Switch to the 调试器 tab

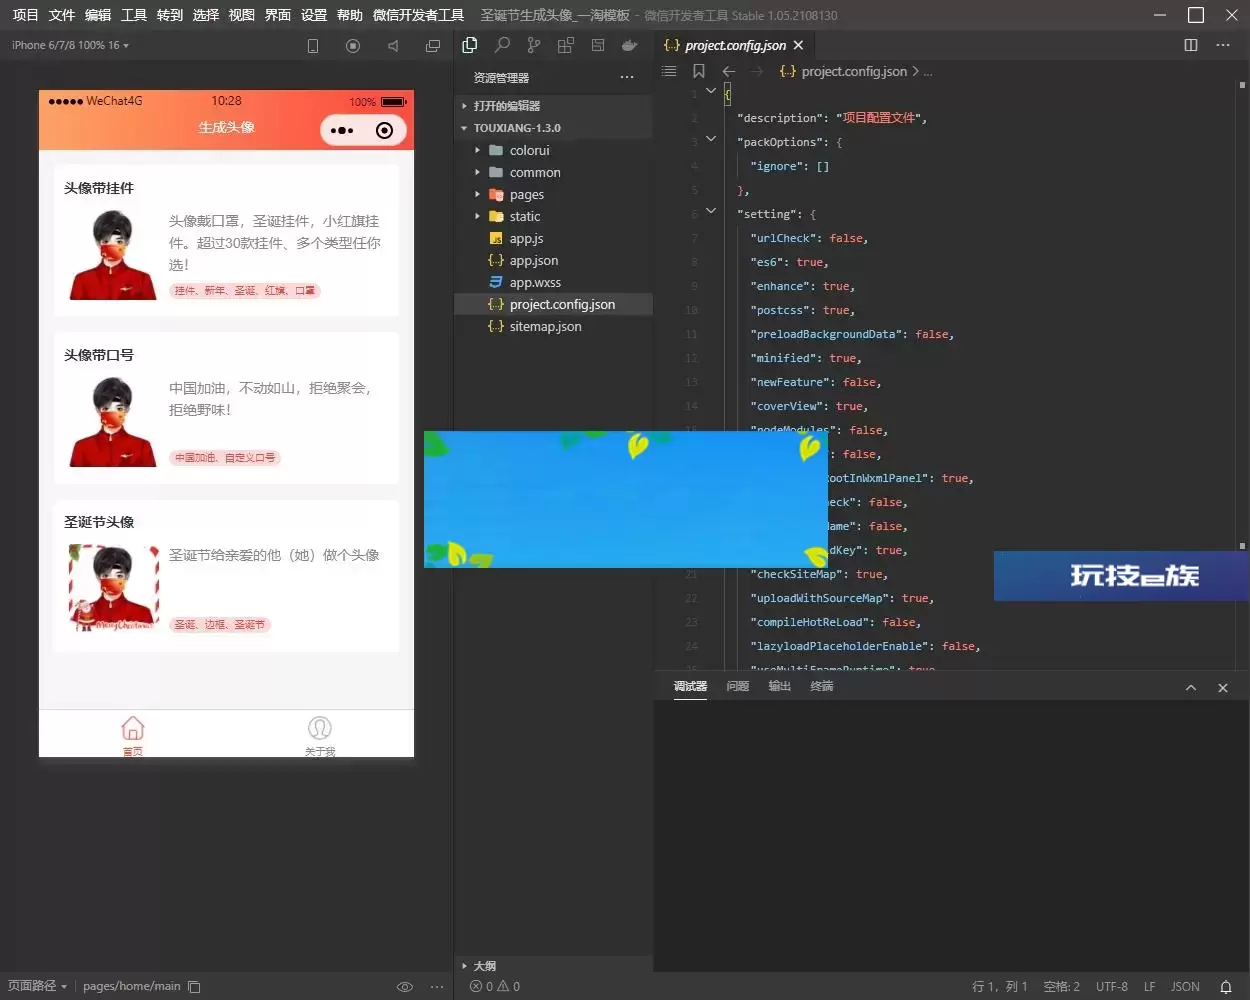tap(690, 686)
